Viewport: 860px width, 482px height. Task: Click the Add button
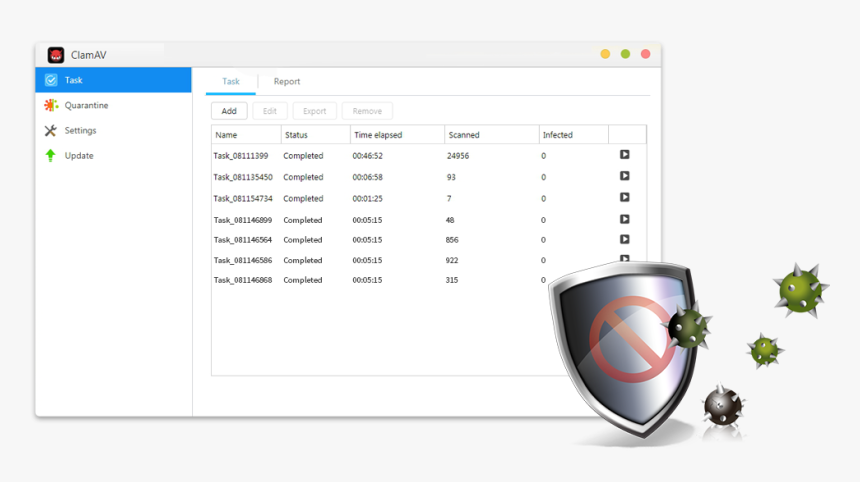(229, 111)
